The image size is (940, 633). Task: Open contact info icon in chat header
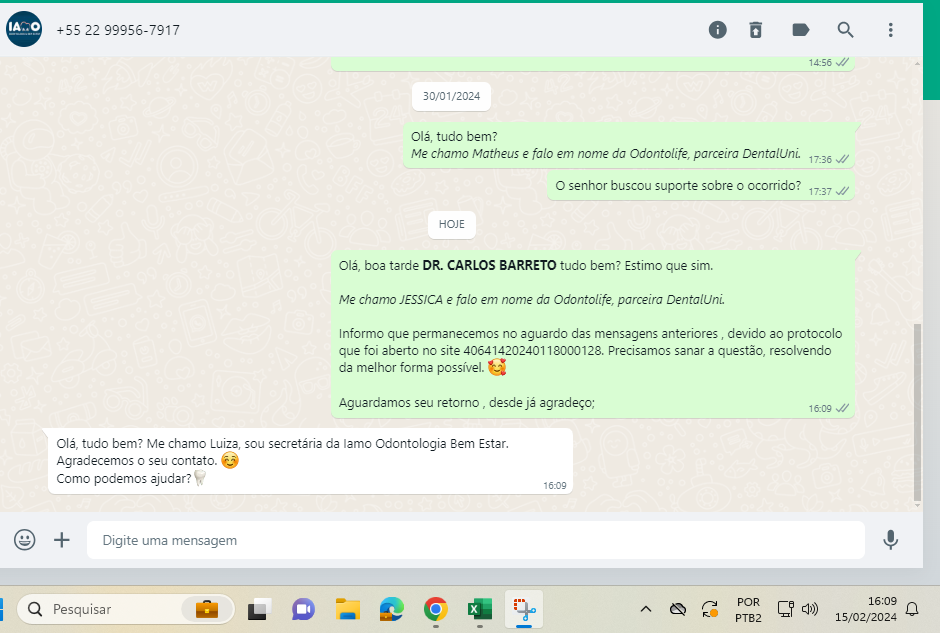point(718,29)
